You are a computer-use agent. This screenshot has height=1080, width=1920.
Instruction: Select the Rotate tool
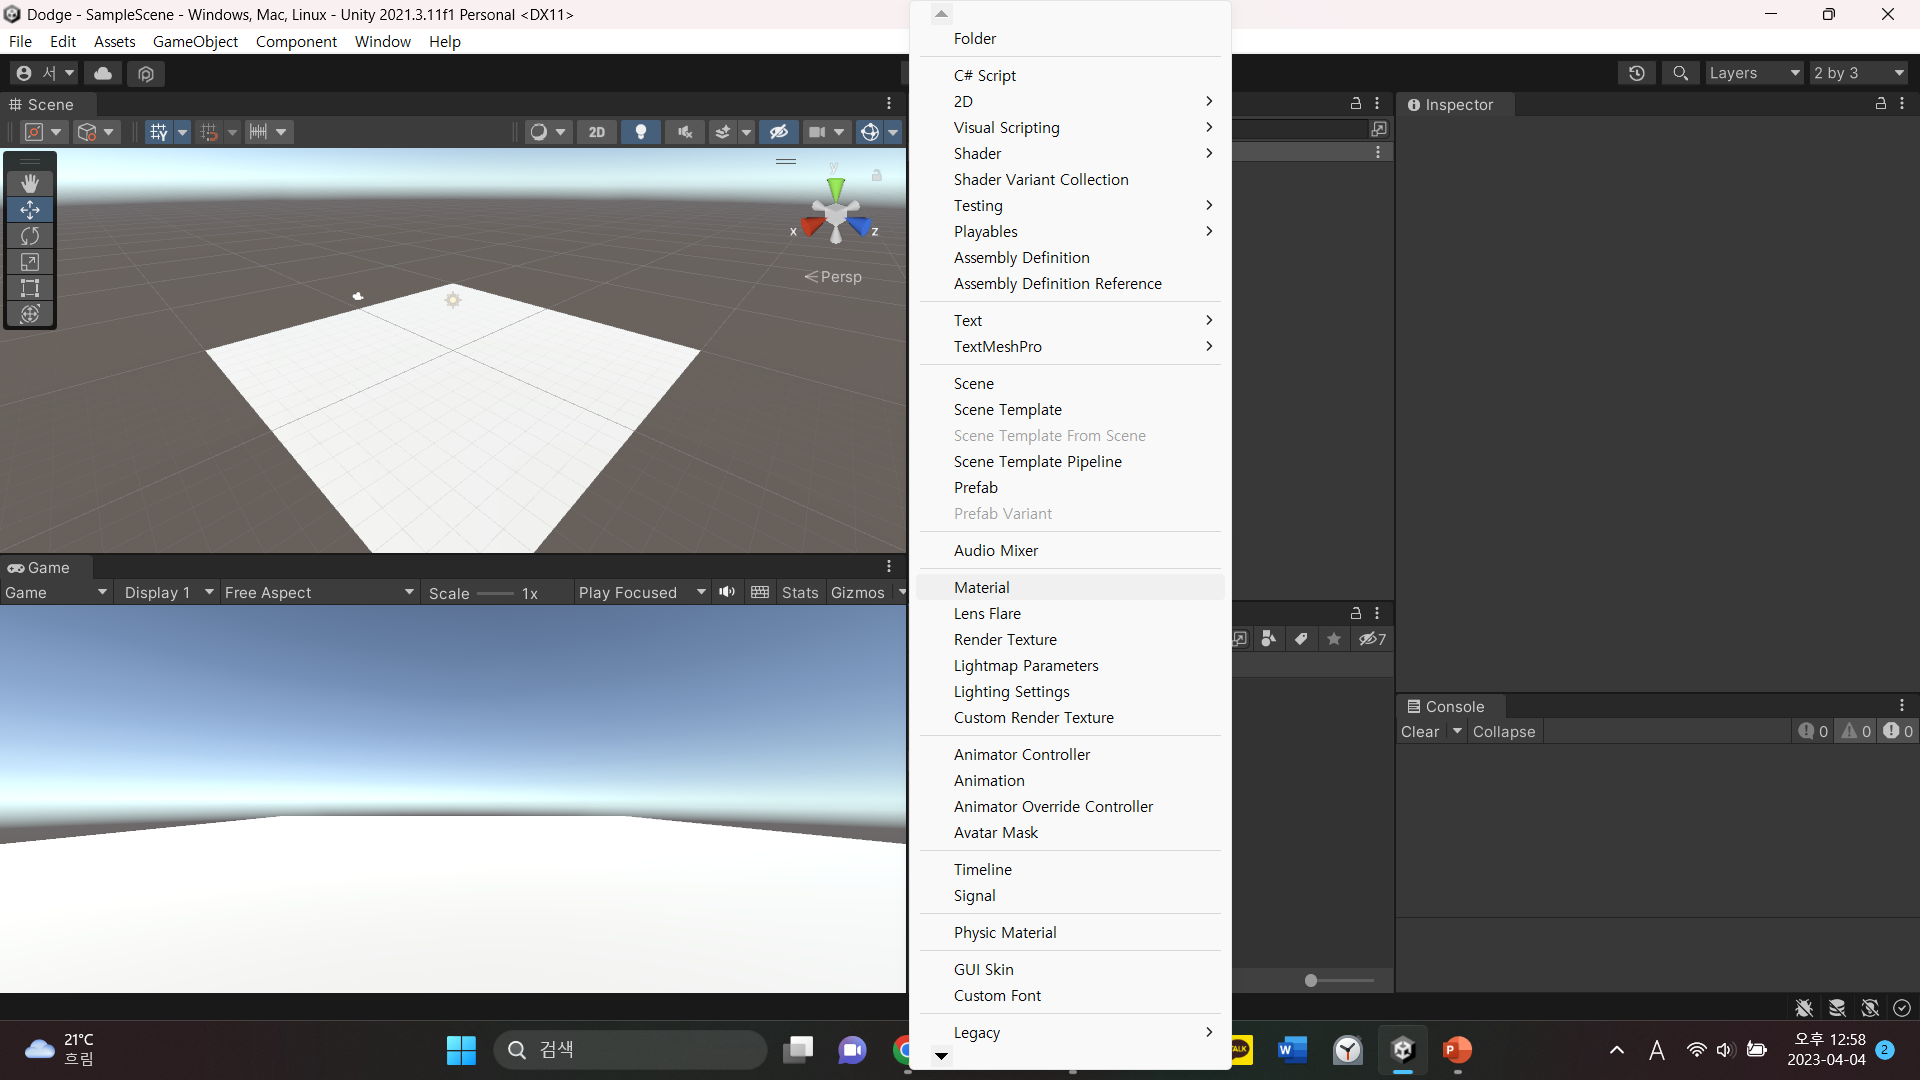pos(30,236)
